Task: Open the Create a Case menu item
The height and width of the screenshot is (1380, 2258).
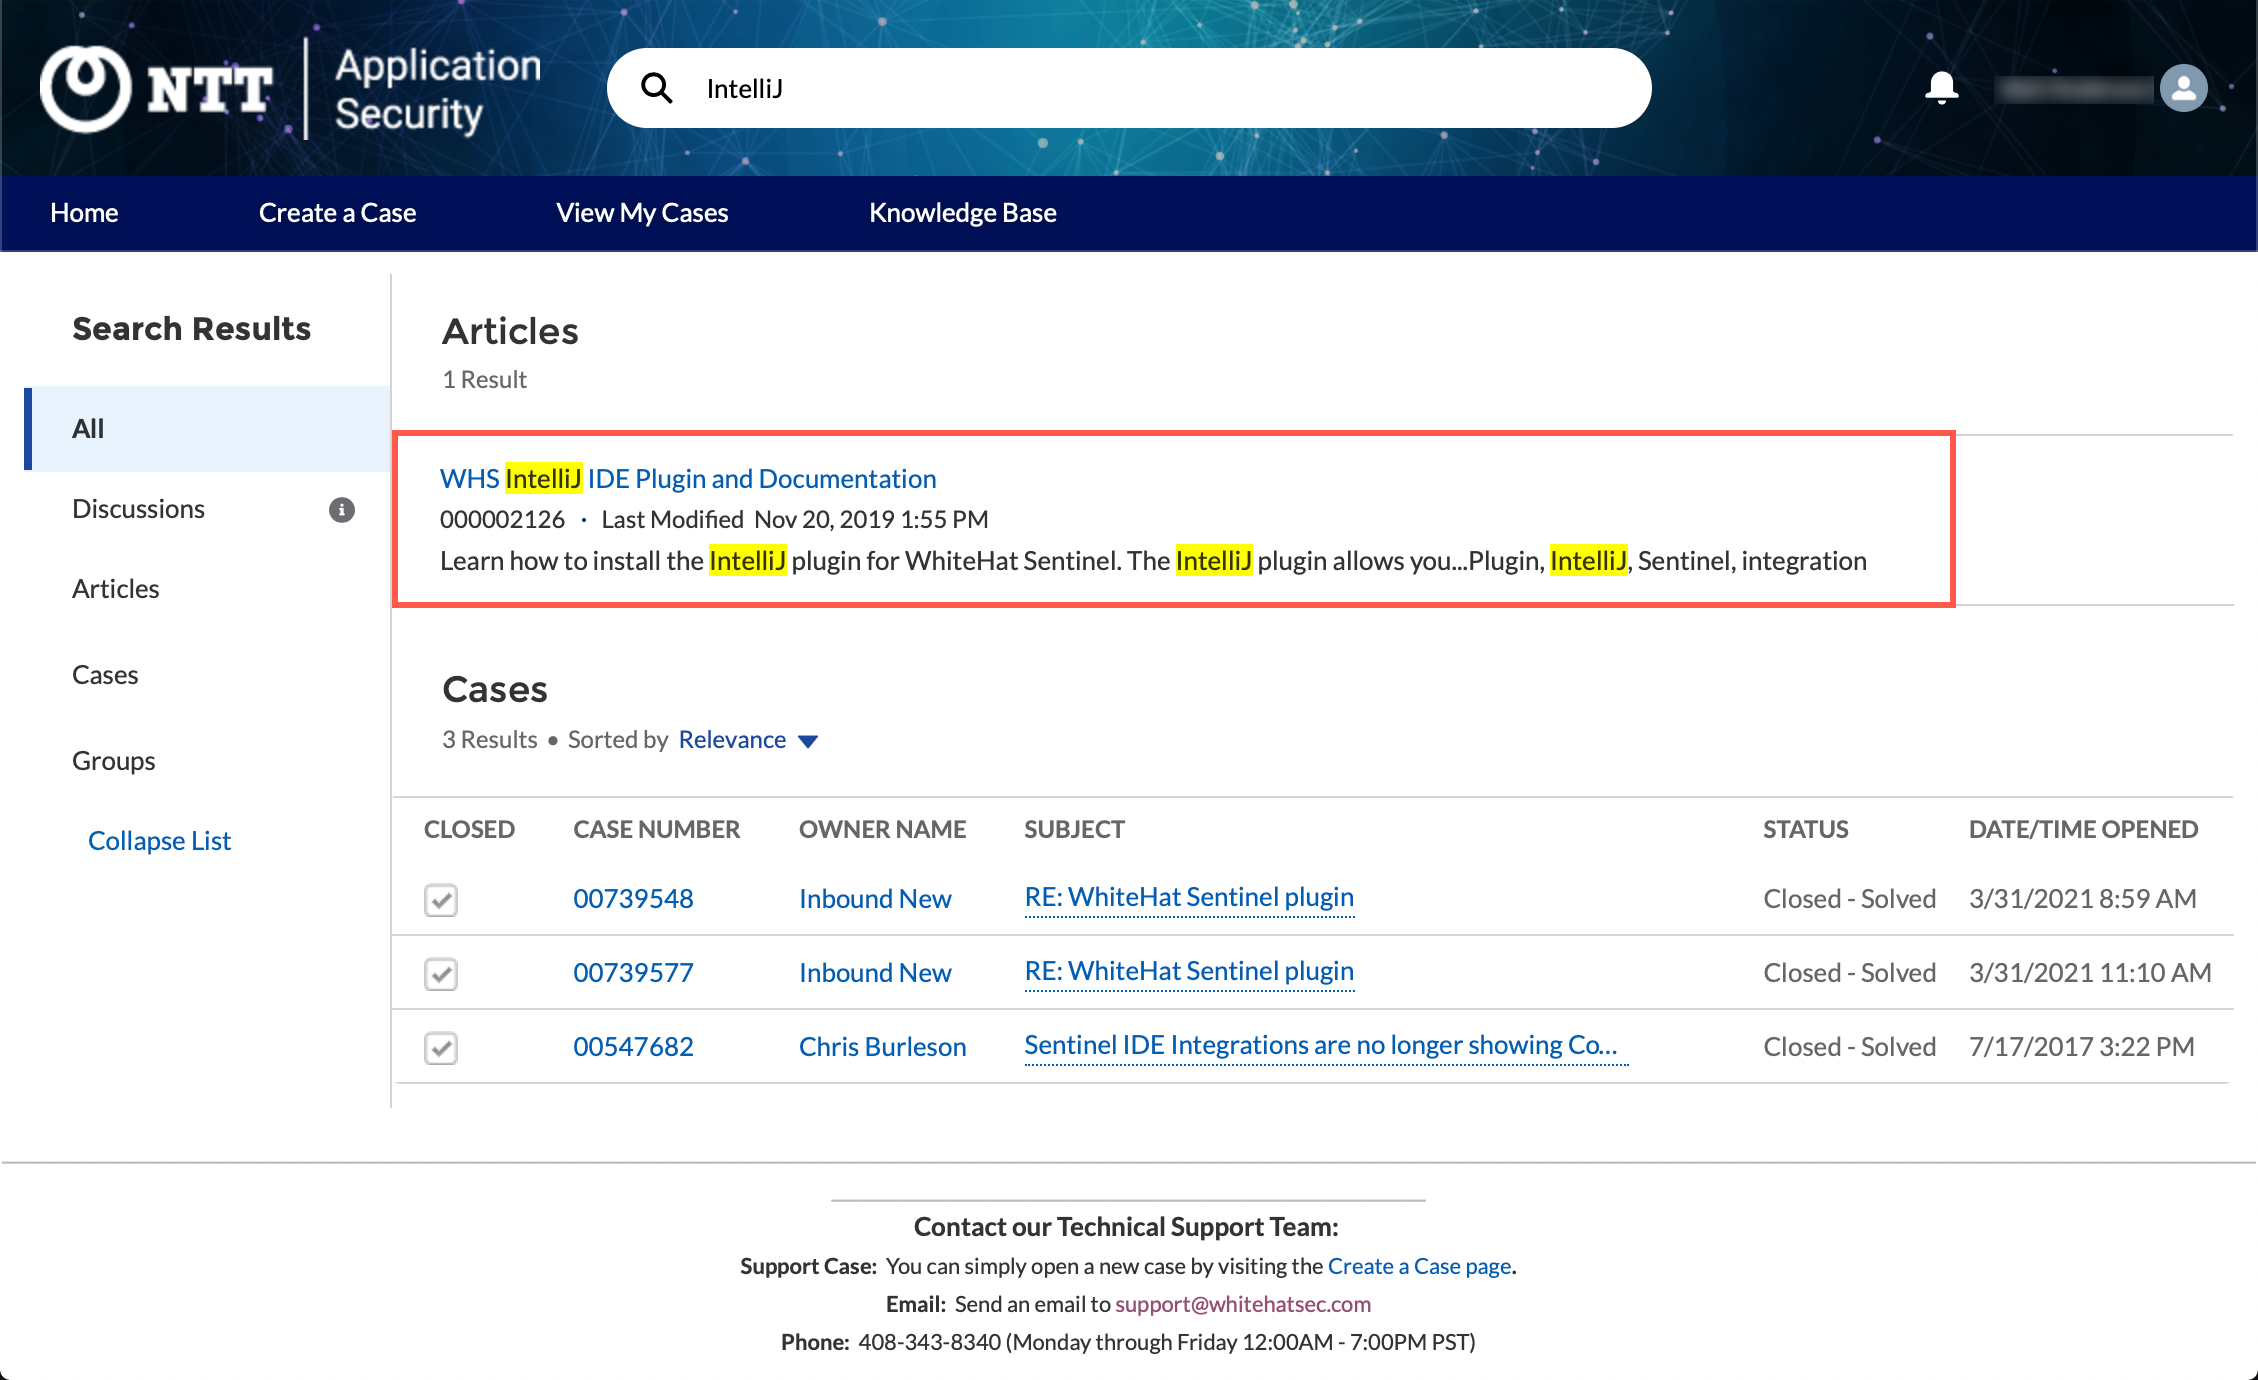Action: click(x=337, y=213)
